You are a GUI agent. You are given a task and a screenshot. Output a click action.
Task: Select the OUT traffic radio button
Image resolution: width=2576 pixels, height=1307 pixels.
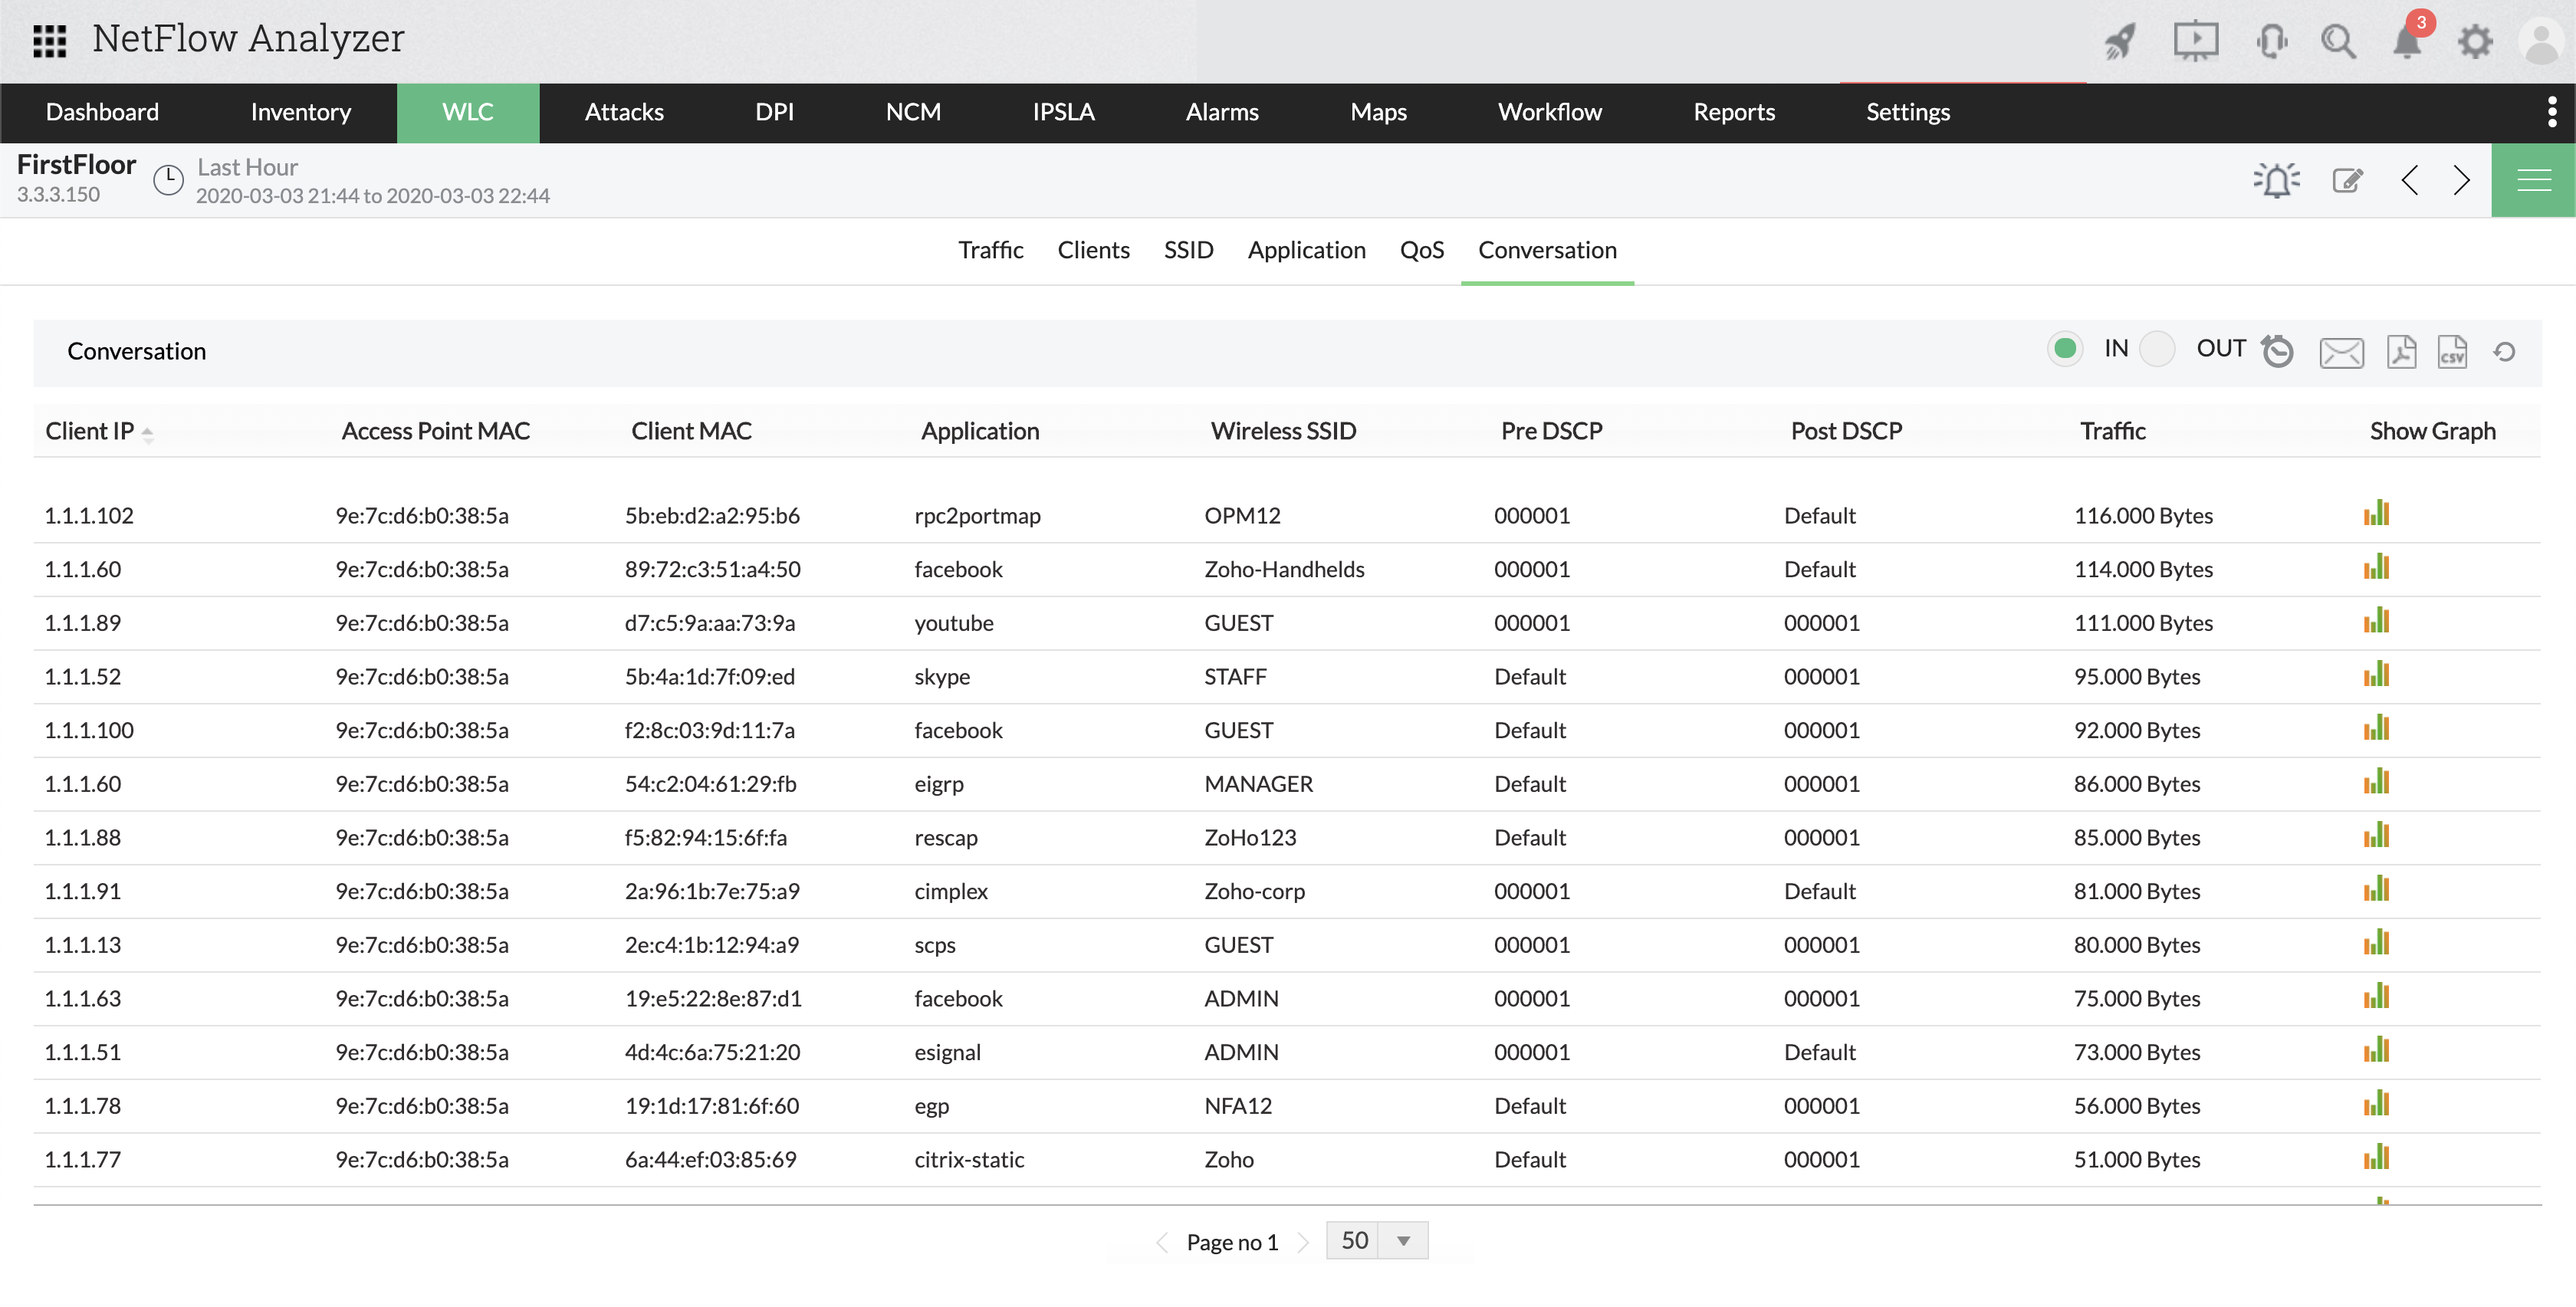click(x=2158, y=349)
